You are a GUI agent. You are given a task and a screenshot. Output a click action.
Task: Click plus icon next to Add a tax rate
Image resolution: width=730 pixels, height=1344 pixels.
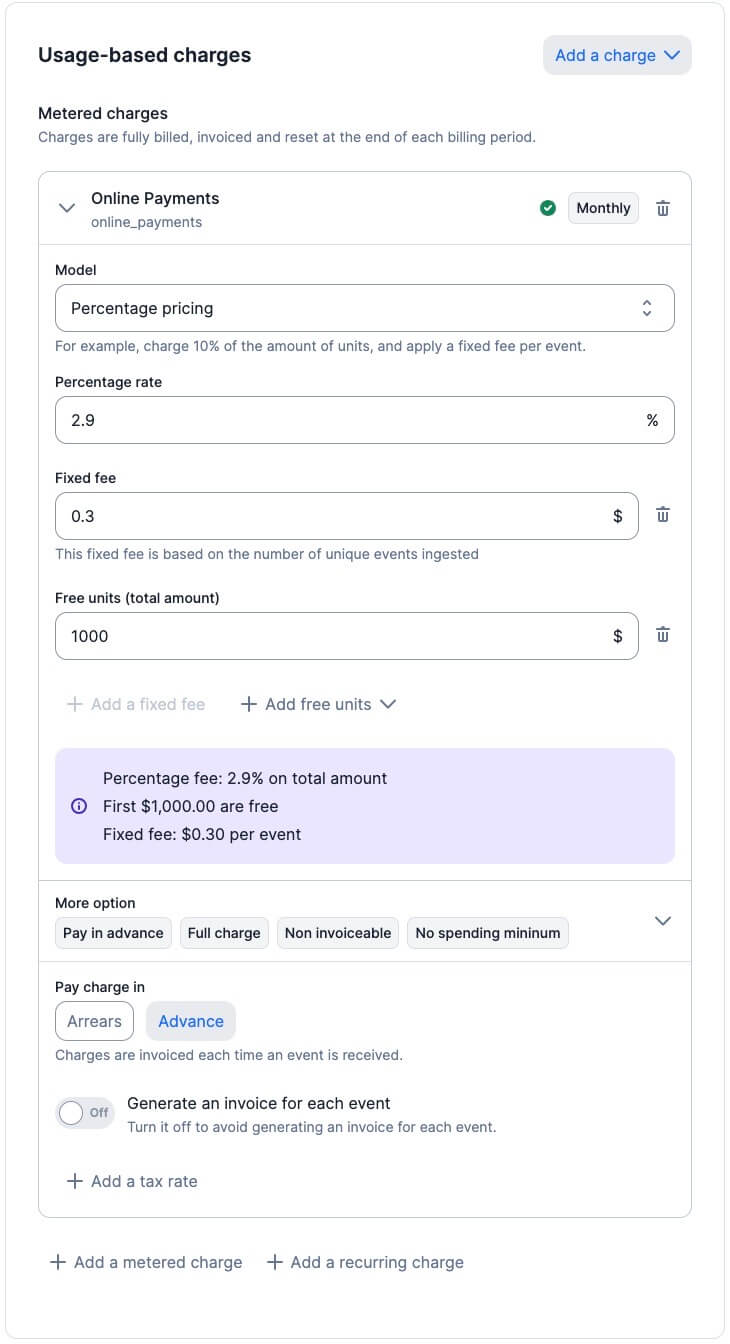pos(74,1181)
